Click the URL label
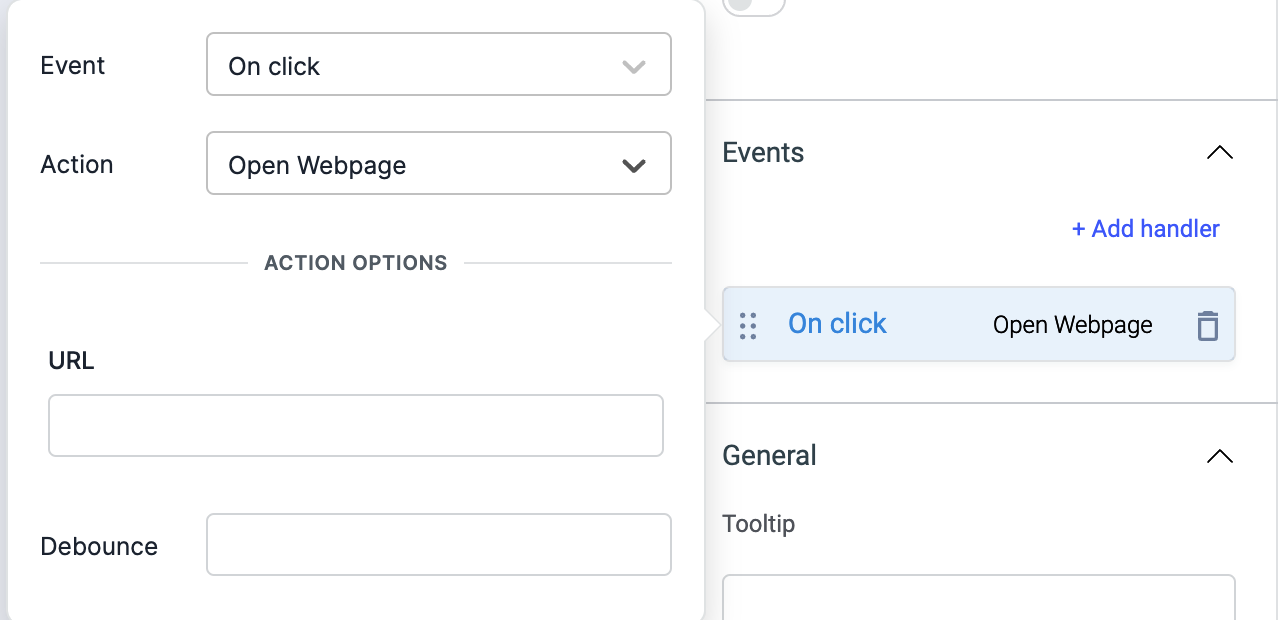Viewport: 1278px width, 620px height. point(71,361)
